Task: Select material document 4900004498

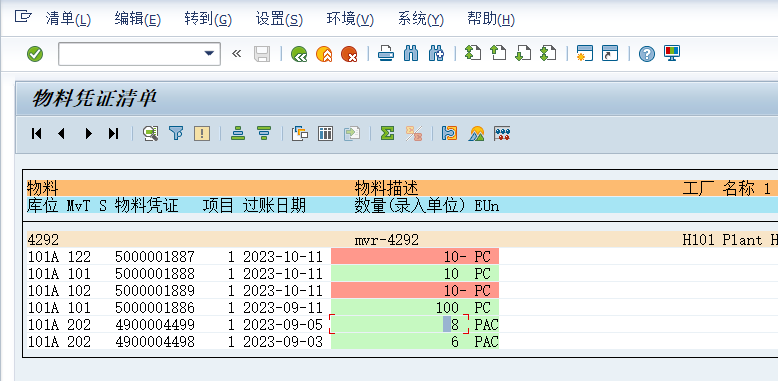Action: point(155,341)
